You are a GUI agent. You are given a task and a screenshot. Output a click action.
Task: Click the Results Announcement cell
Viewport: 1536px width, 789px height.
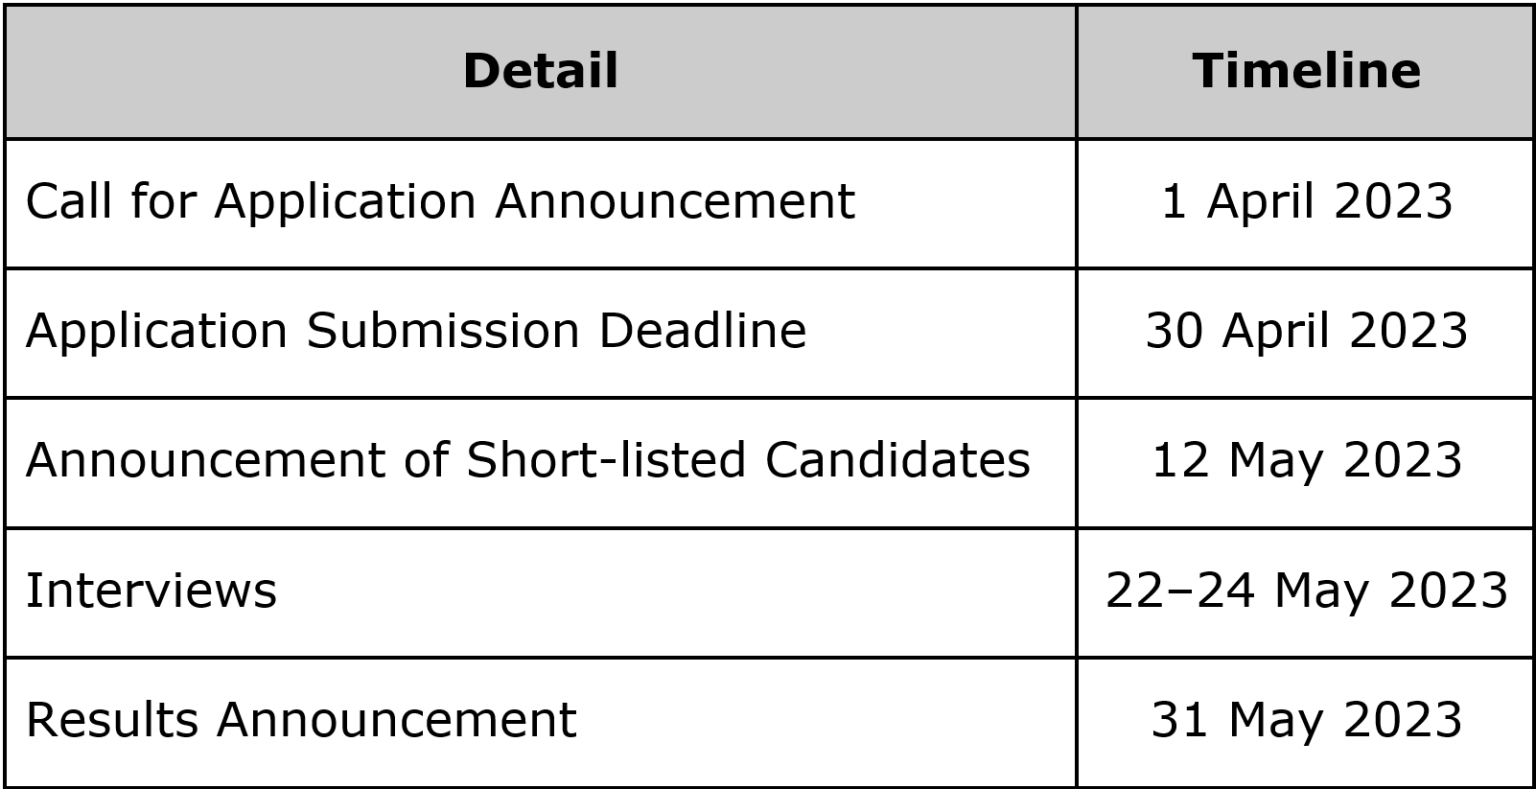[x=540, y=721]
